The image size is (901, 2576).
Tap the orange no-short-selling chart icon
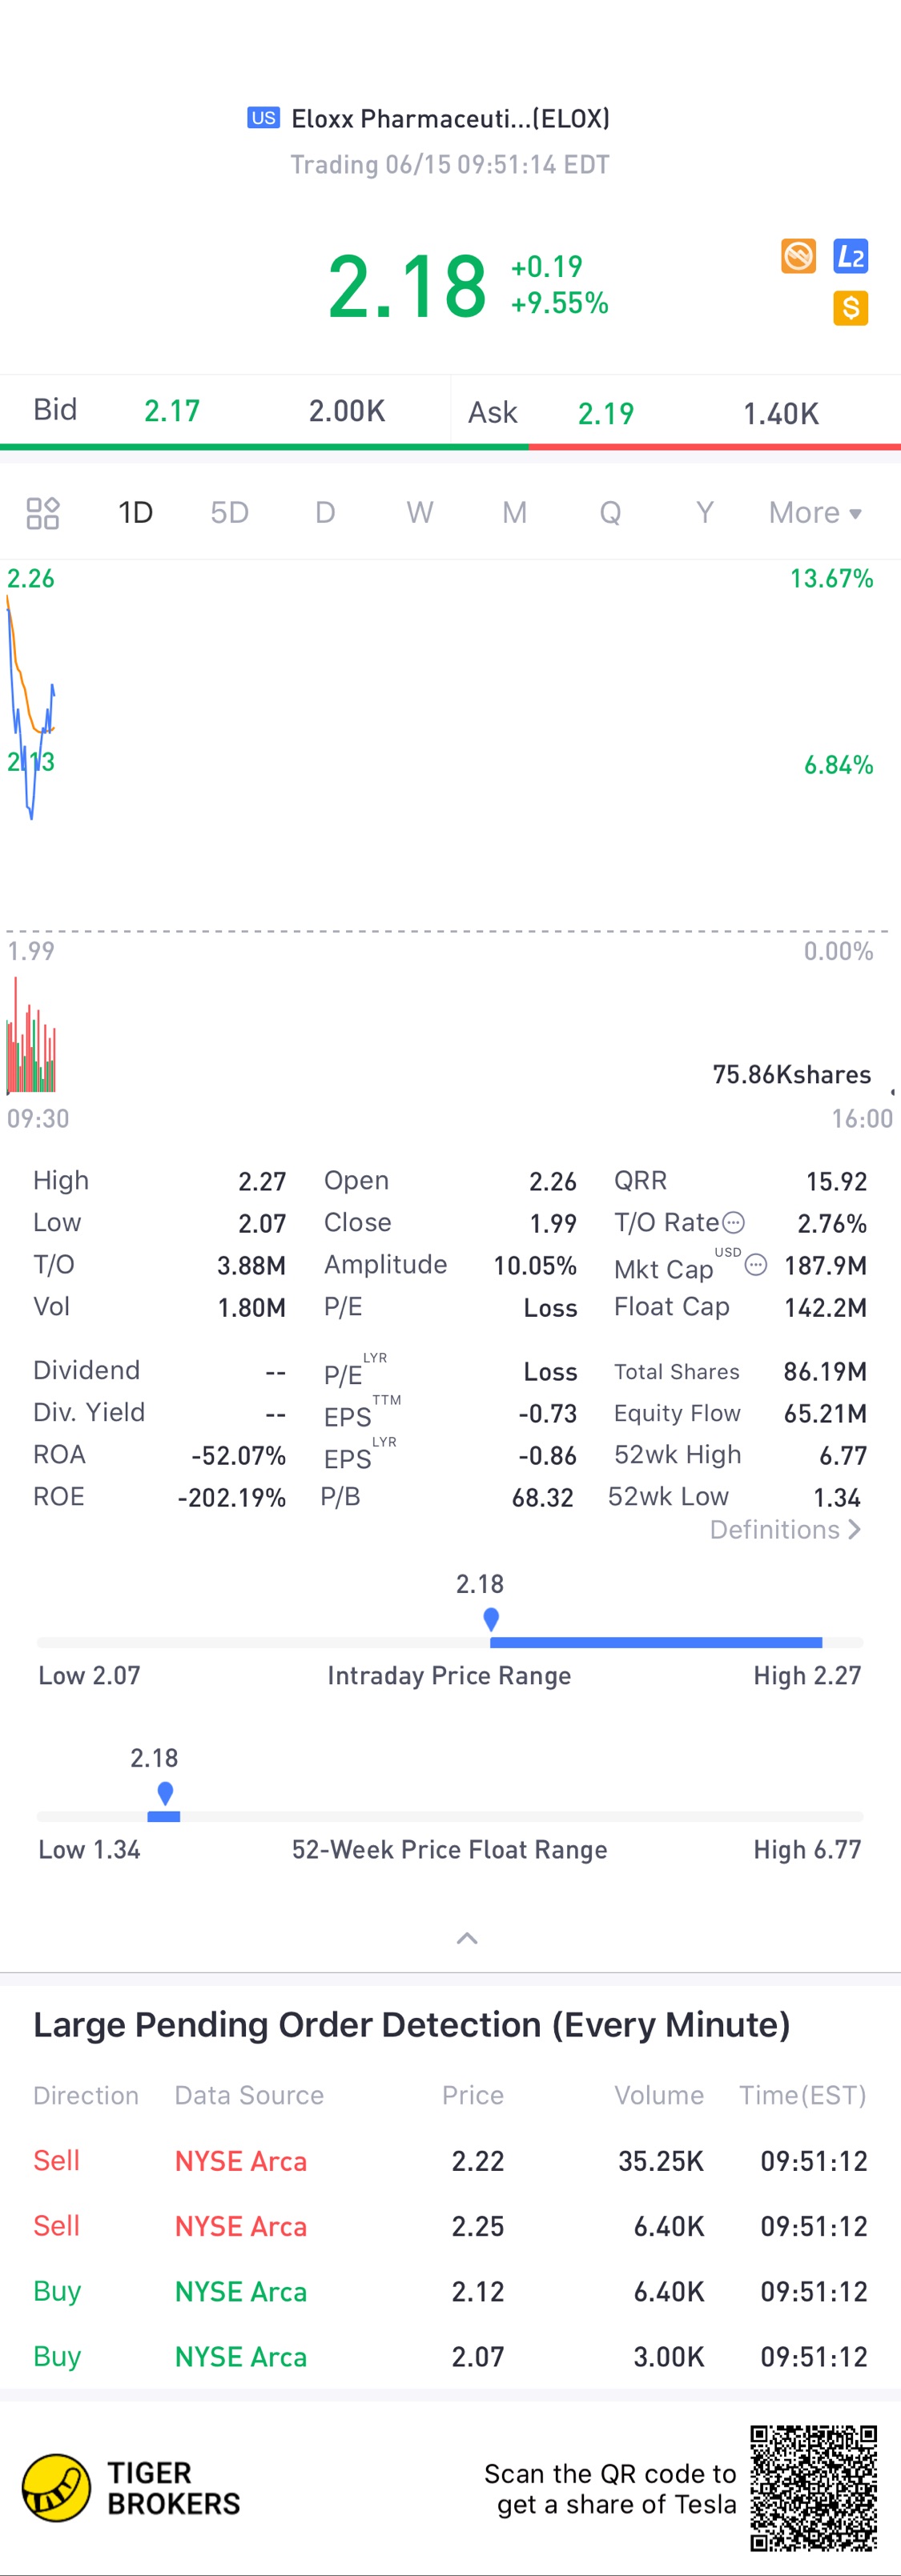pos(798,256)
